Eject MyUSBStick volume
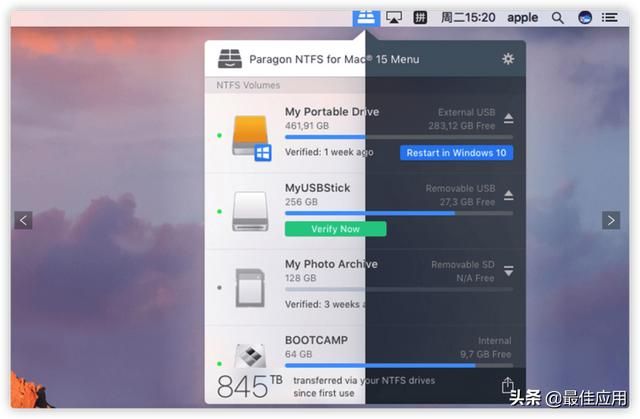The height and width of the screenshot is (419, 640). (x=508, y=195)
